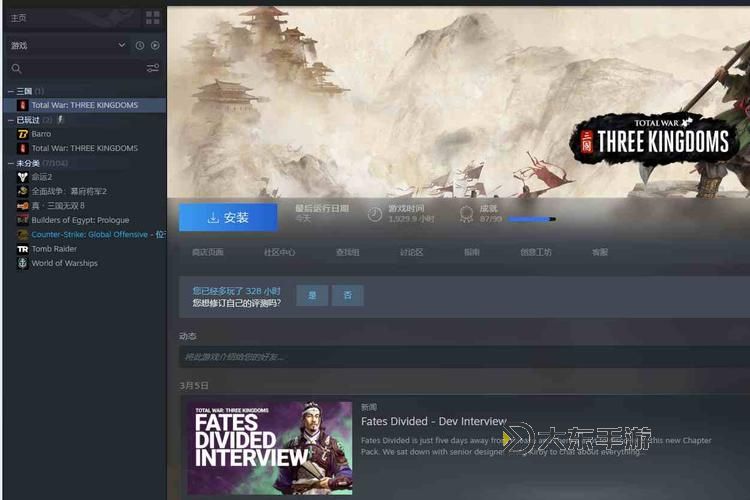
Task: Collapse the 三国 collection
Action: tap(11, 91)
